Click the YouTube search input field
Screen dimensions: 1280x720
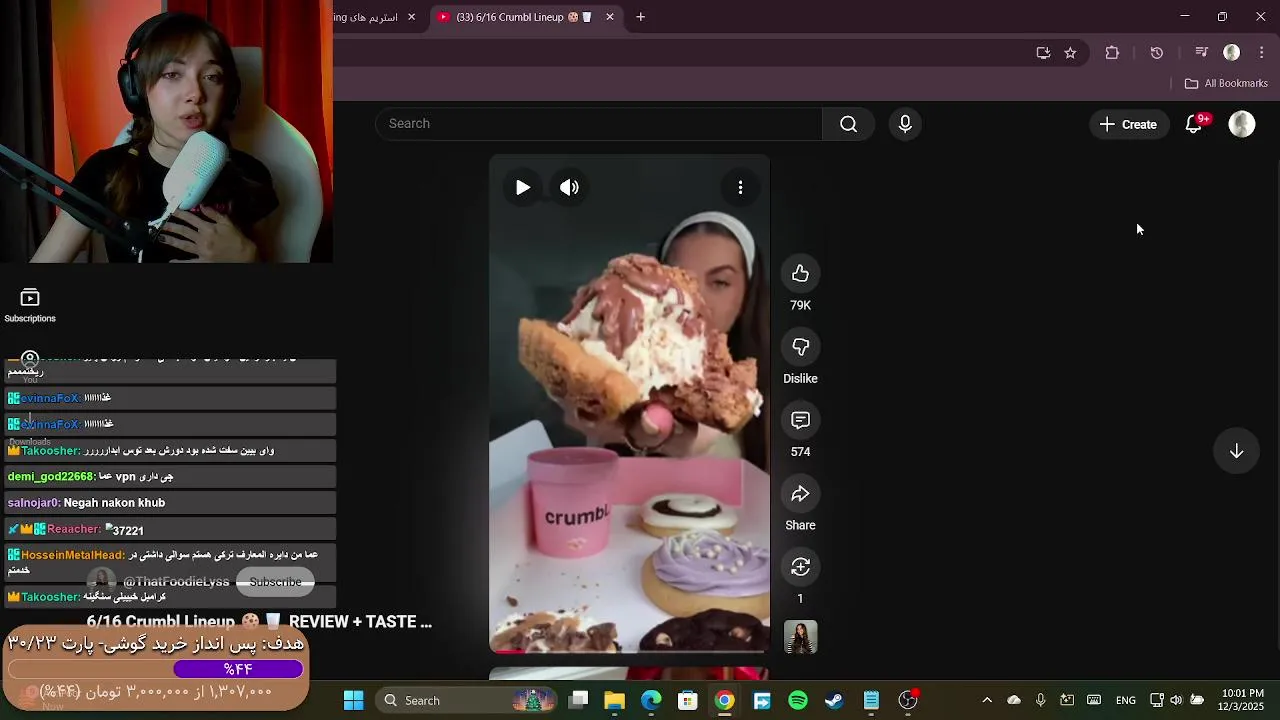click(598, 124)
